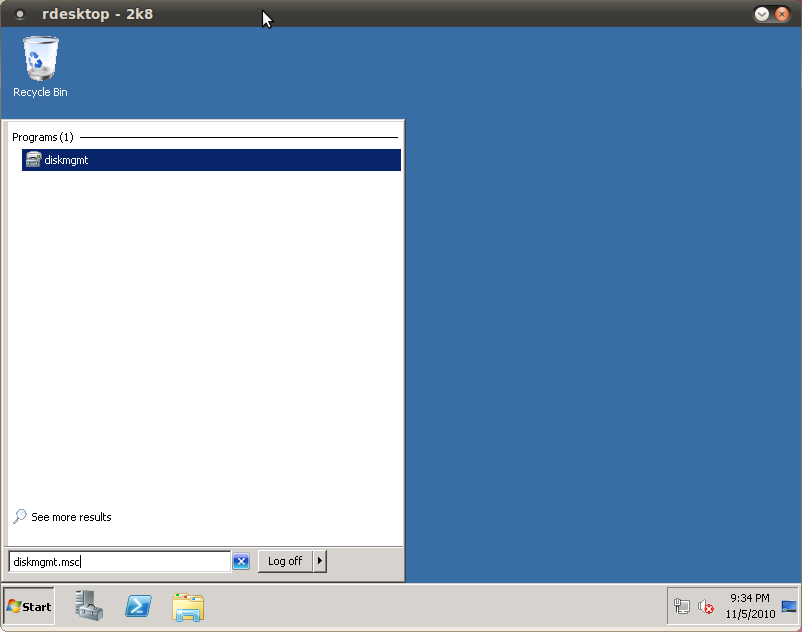Click the diskmgmt disk management icon
Image resolution: width=802 pixels, height=632 pixels.
tap(33, 160)
